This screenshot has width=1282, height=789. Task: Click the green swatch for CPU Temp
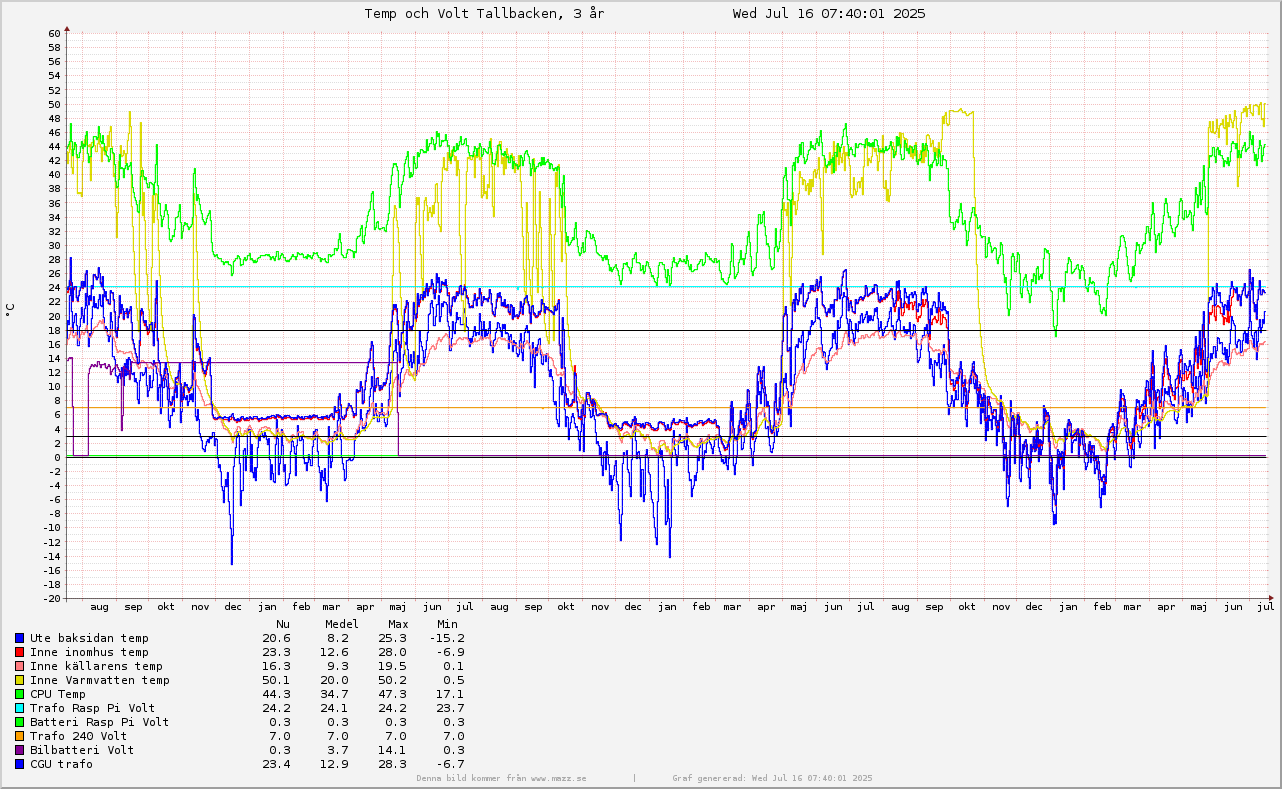[x=19, y=694]
